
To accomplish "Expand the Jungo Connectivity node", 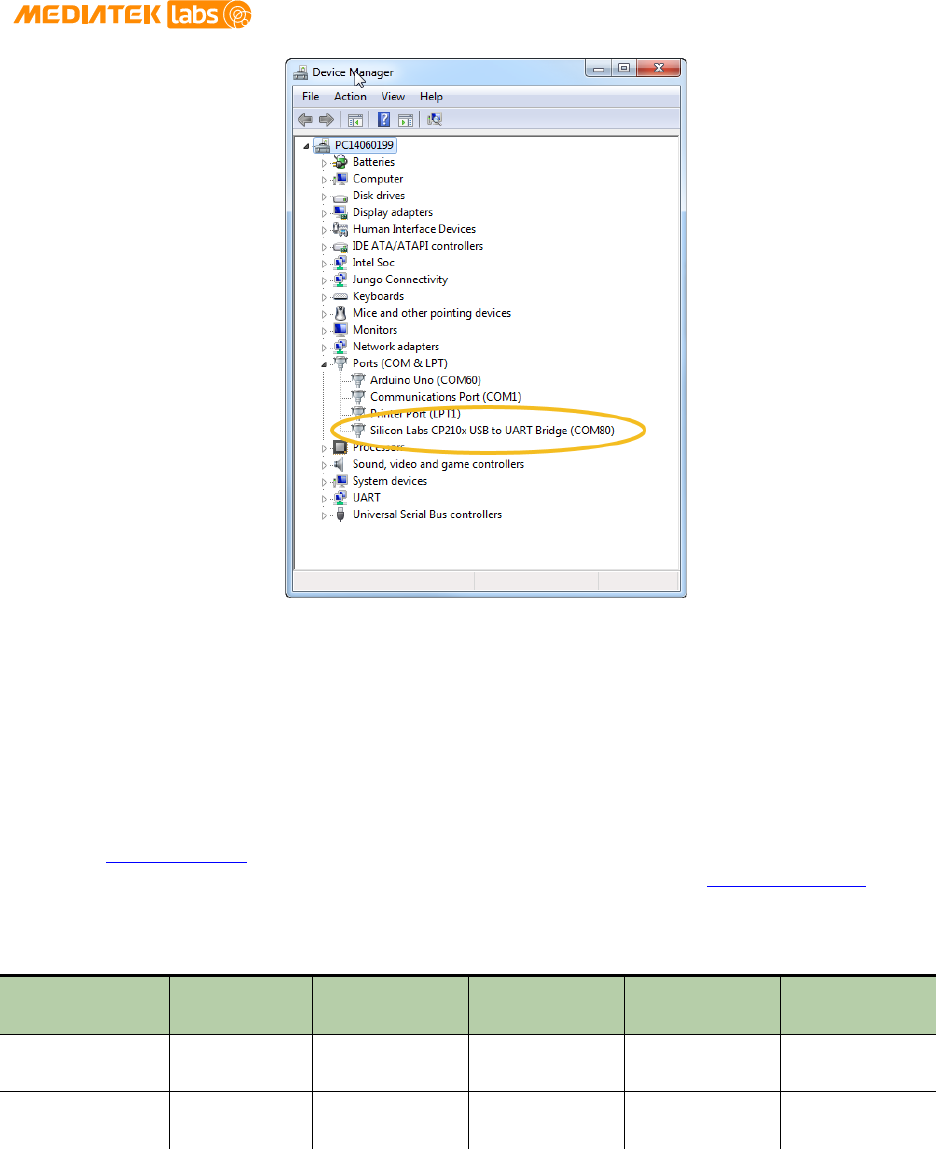I will pyautogui.click(x=324, y=280).
